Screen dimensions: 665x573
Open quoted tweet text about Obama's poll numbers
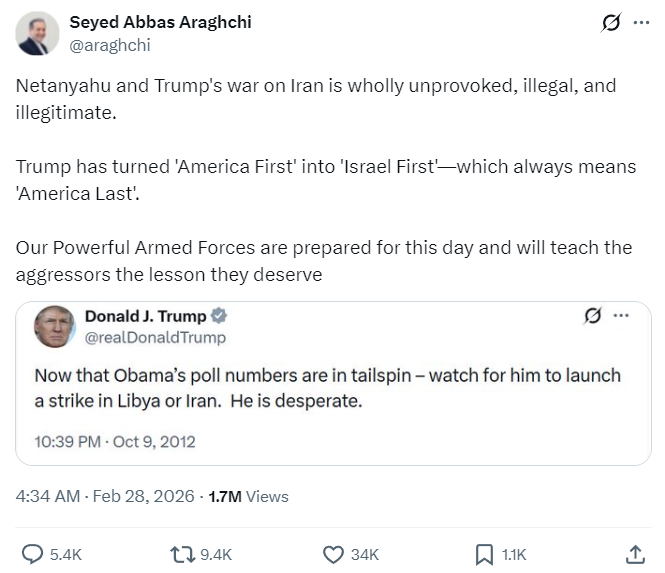point(327,388)
